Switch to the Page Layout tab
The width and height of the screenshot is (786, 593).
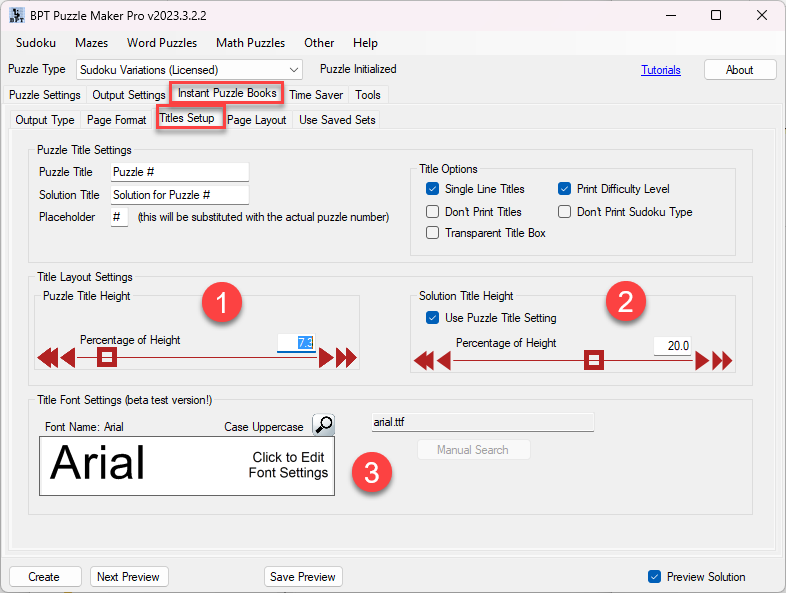[x=256, y=120]
